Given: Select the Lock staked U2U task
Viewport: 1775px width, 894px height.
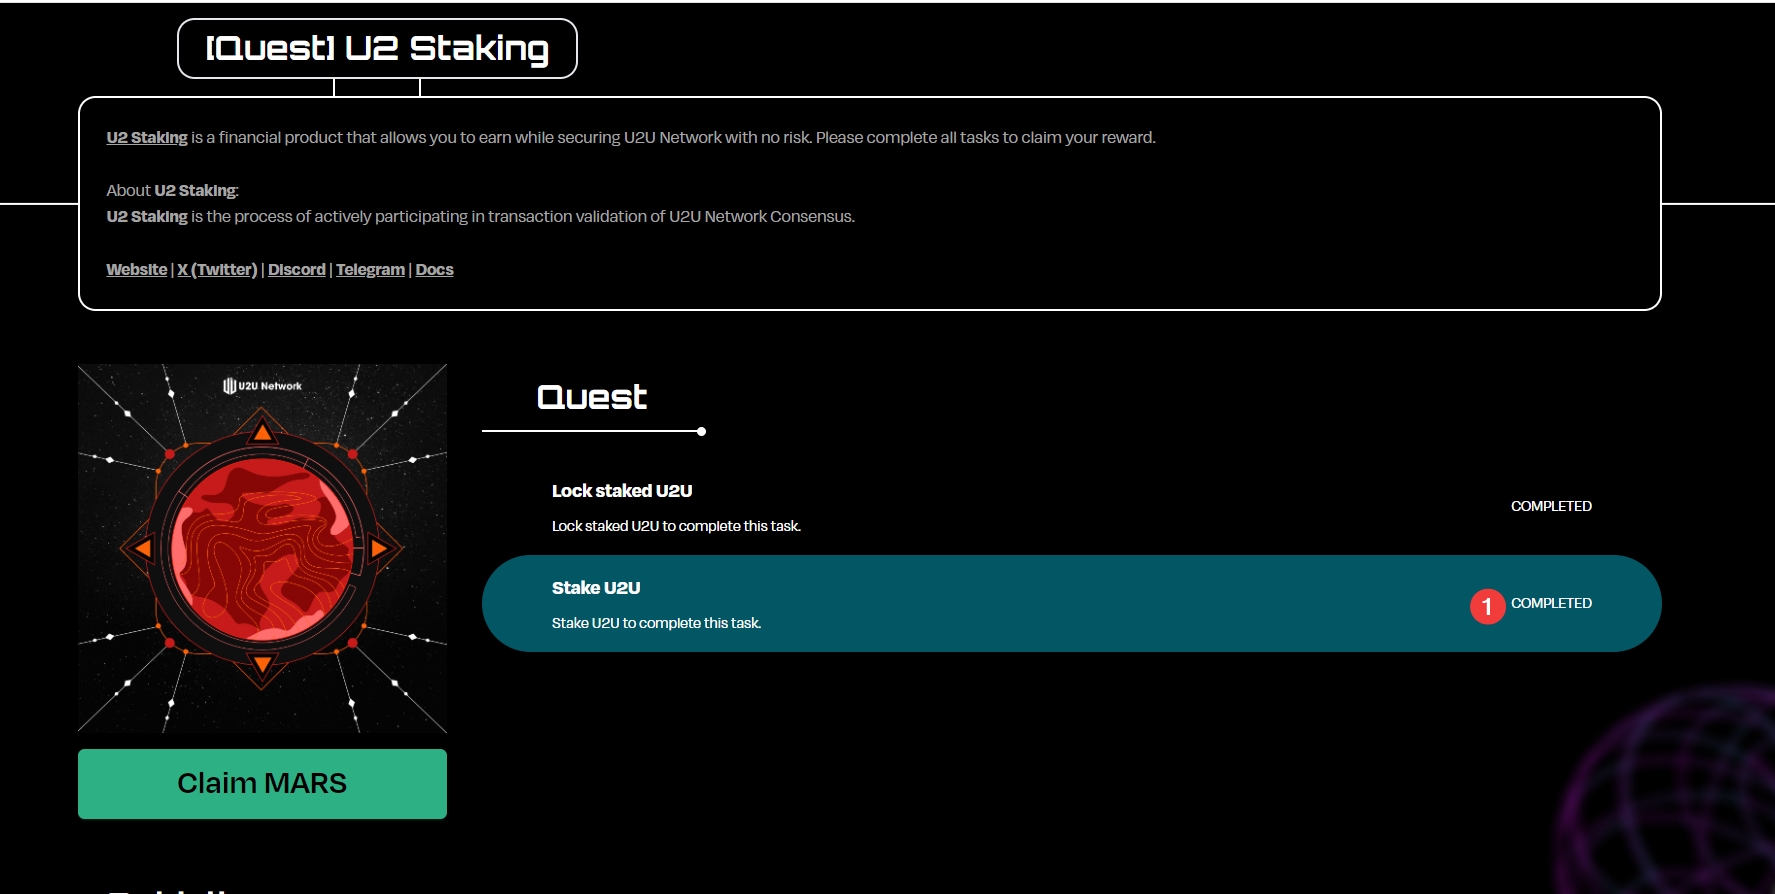Looking at the screenshot, I should pos(622,491).
